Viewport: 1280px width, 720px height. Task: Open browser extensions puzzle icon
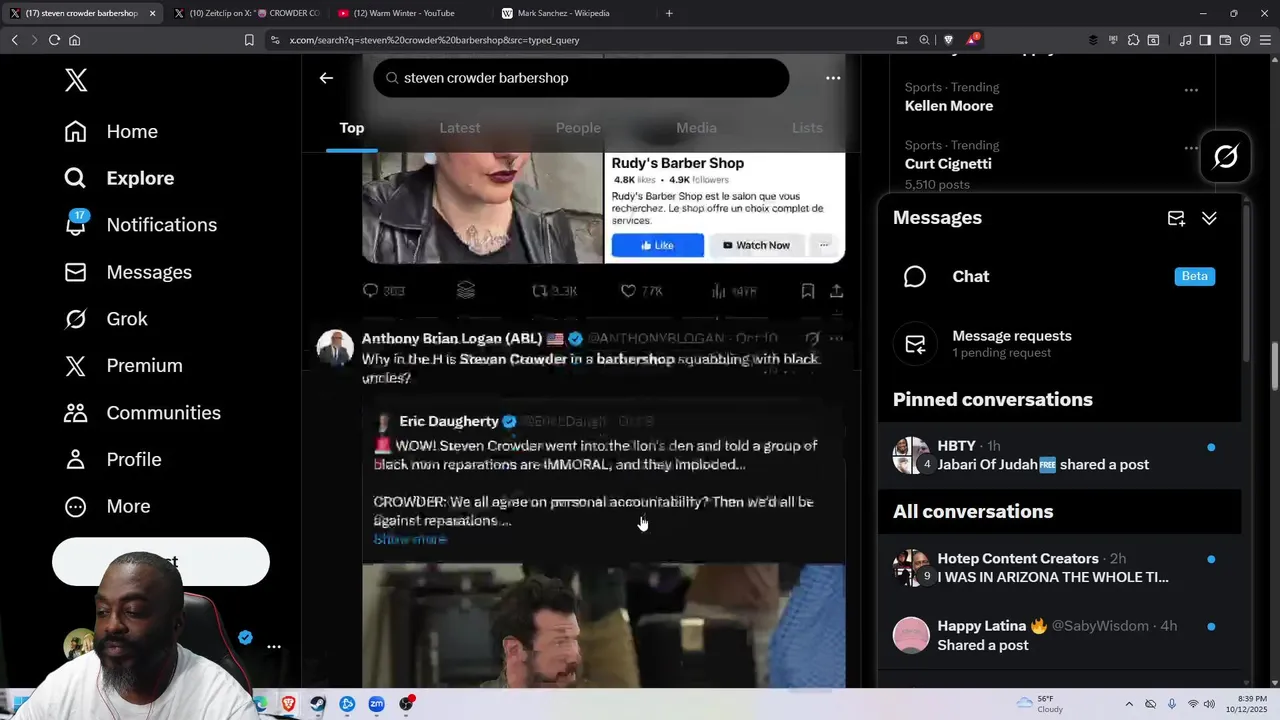point(1133,40)
